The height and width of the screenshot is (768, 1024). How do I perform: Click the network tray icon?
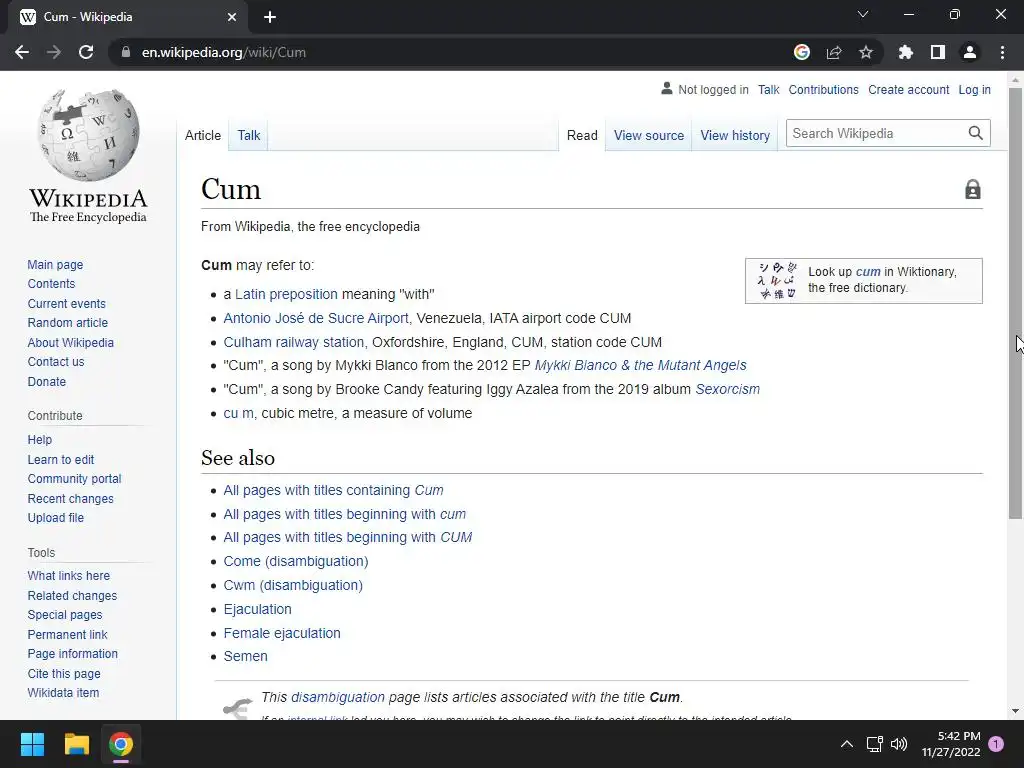(874, 744)
